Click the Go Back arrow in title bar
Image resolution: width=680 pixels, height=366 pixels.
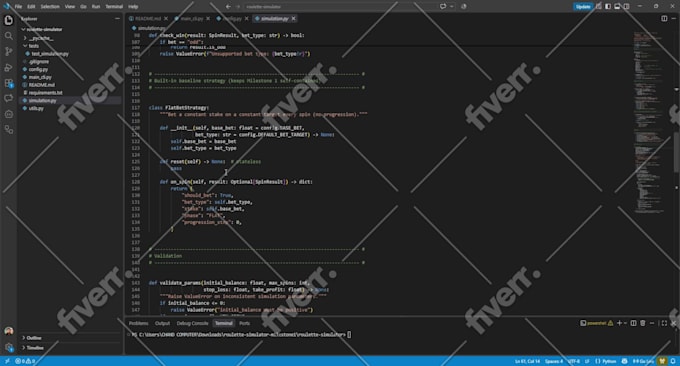point(228,7)
